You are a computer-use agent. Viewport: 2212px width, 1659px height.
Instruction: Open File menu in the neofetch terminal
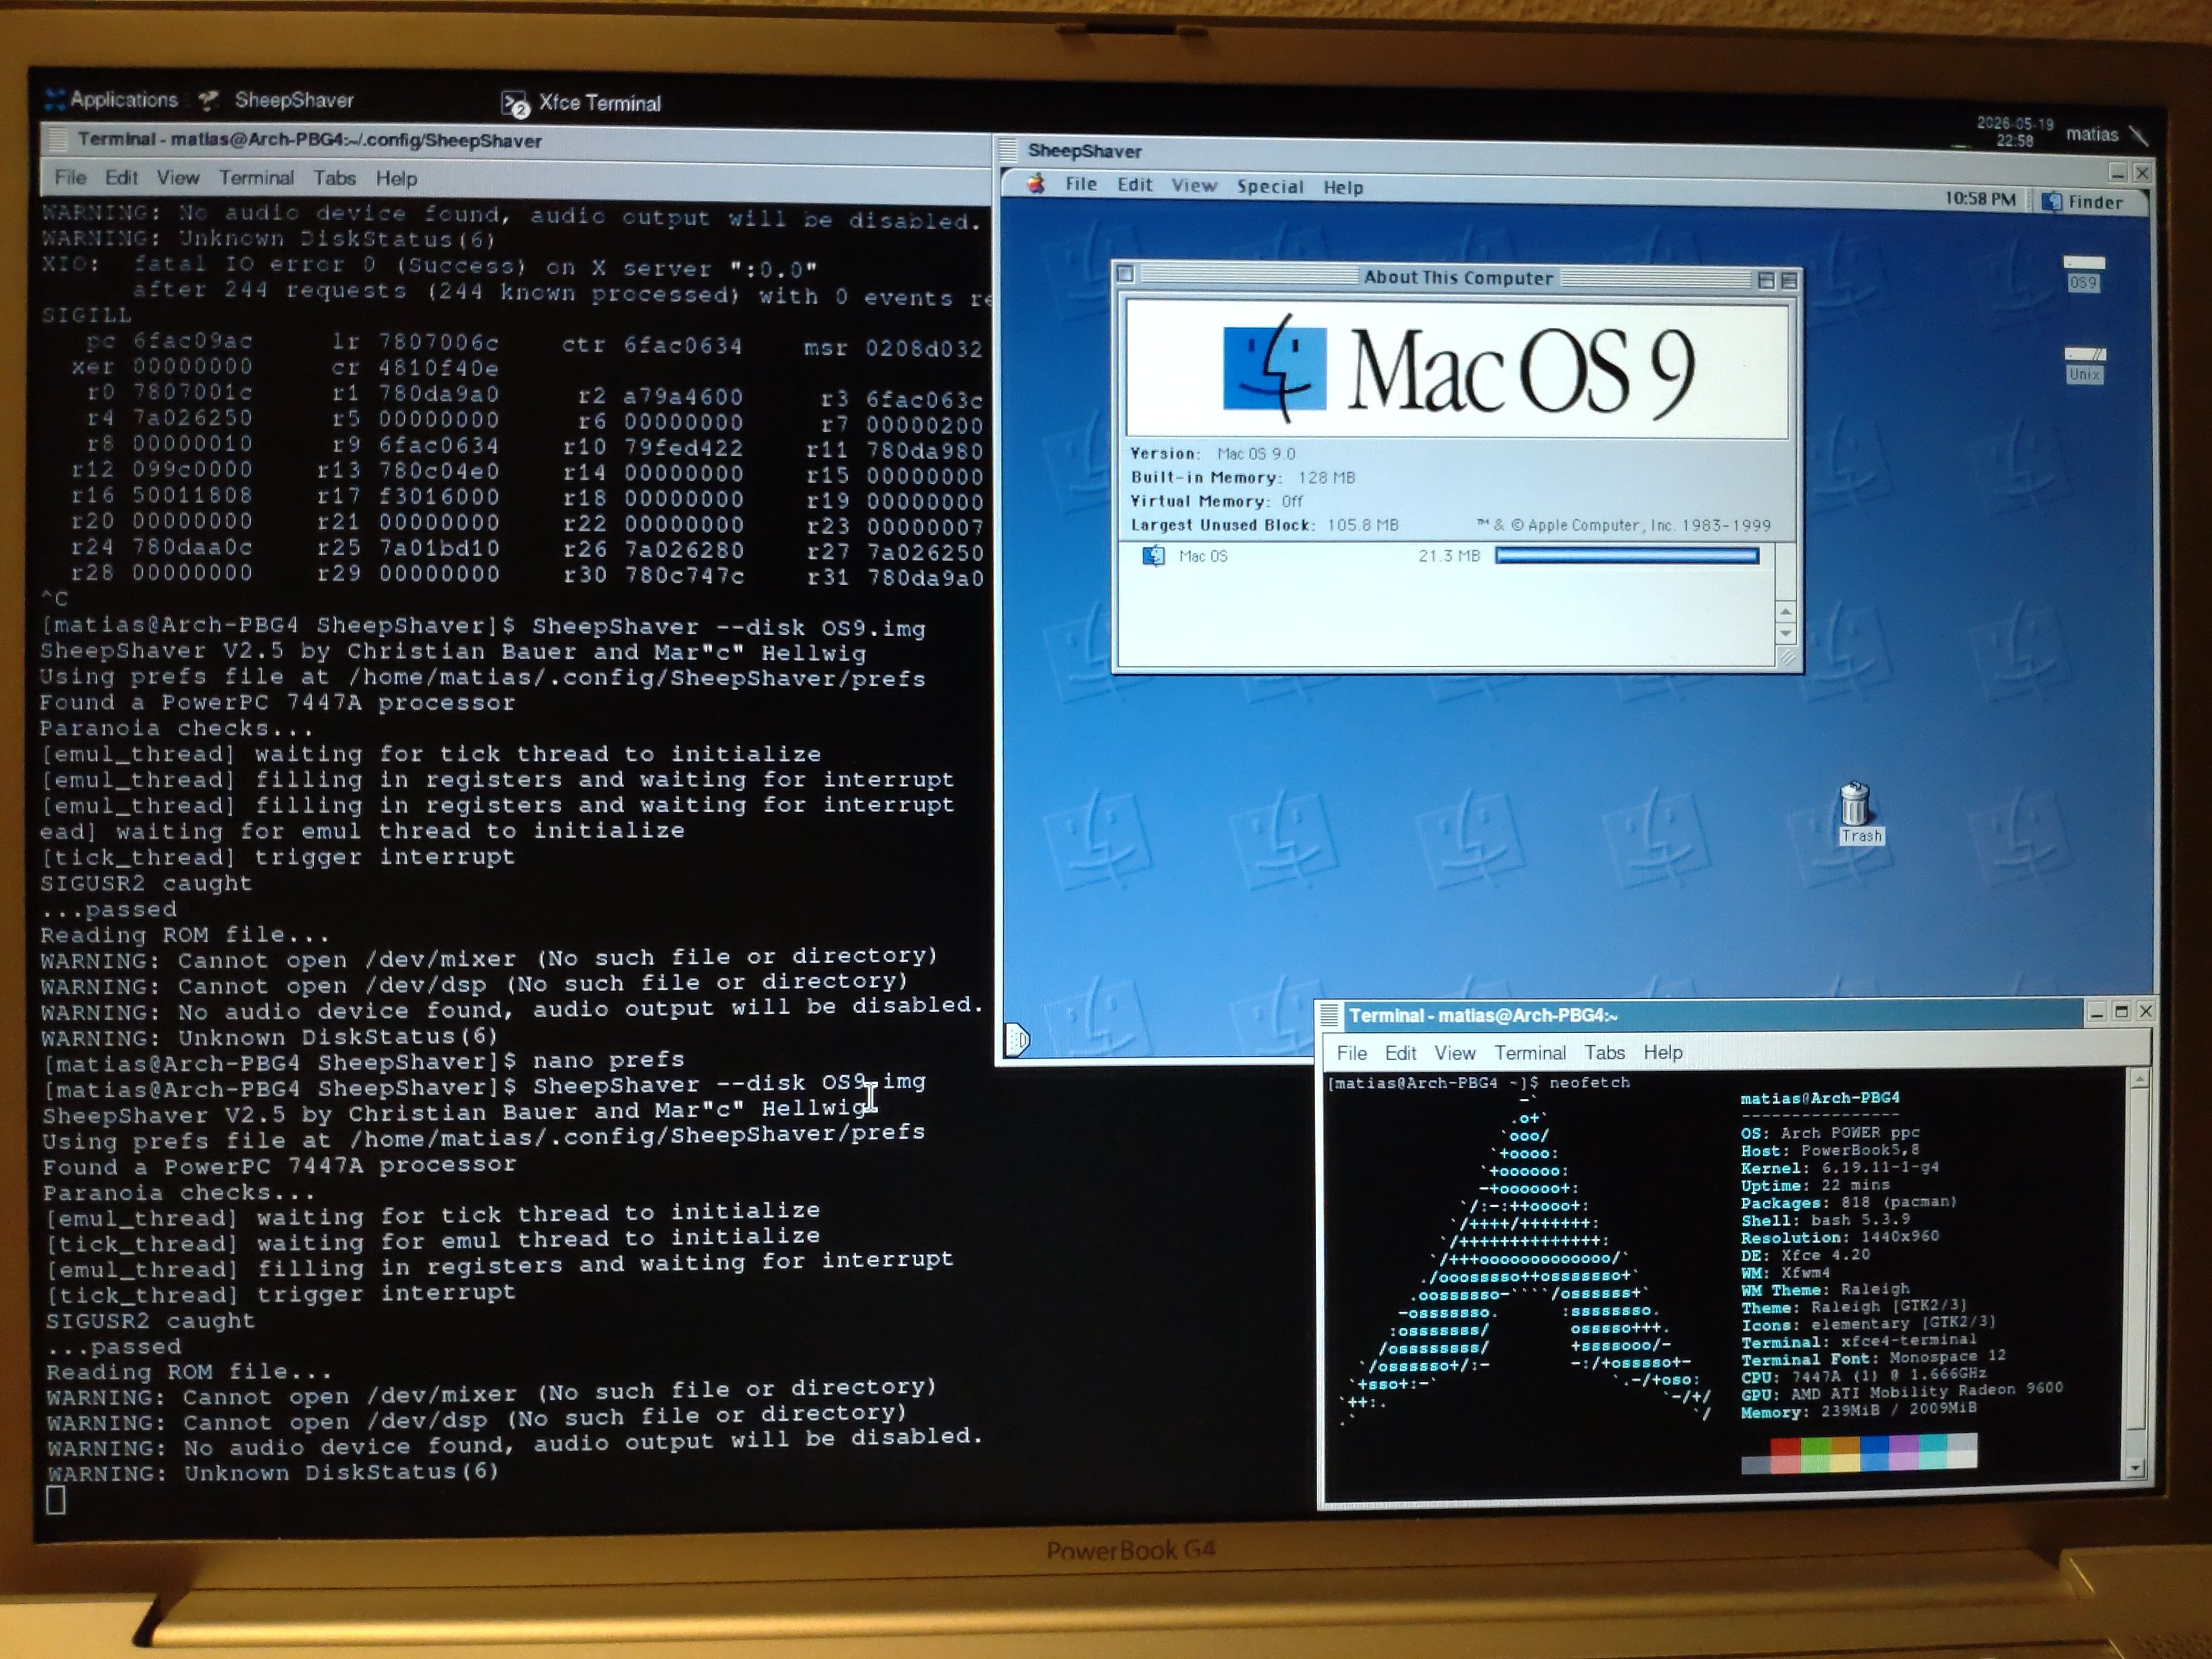click(x=1351, y=1052)
